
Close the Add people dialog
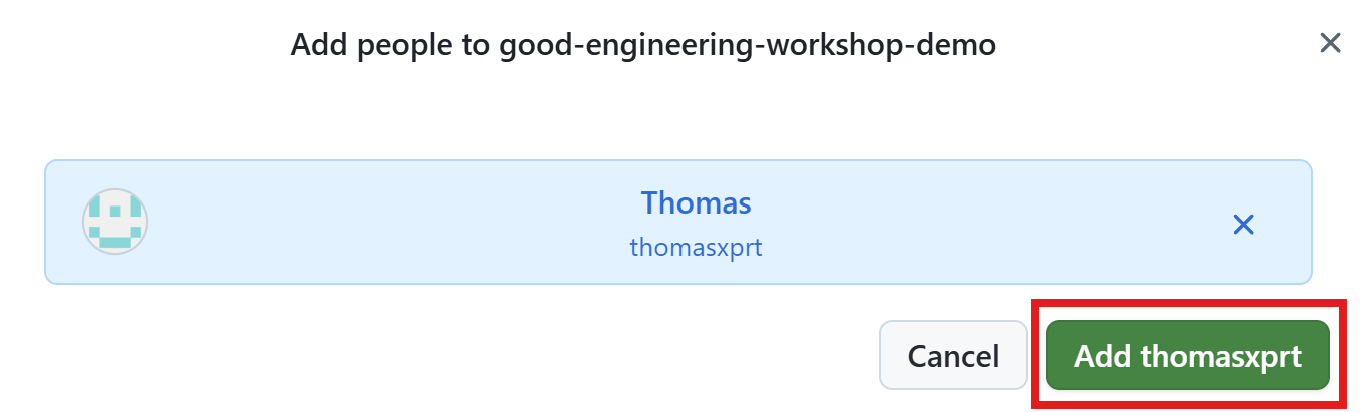1329,43
